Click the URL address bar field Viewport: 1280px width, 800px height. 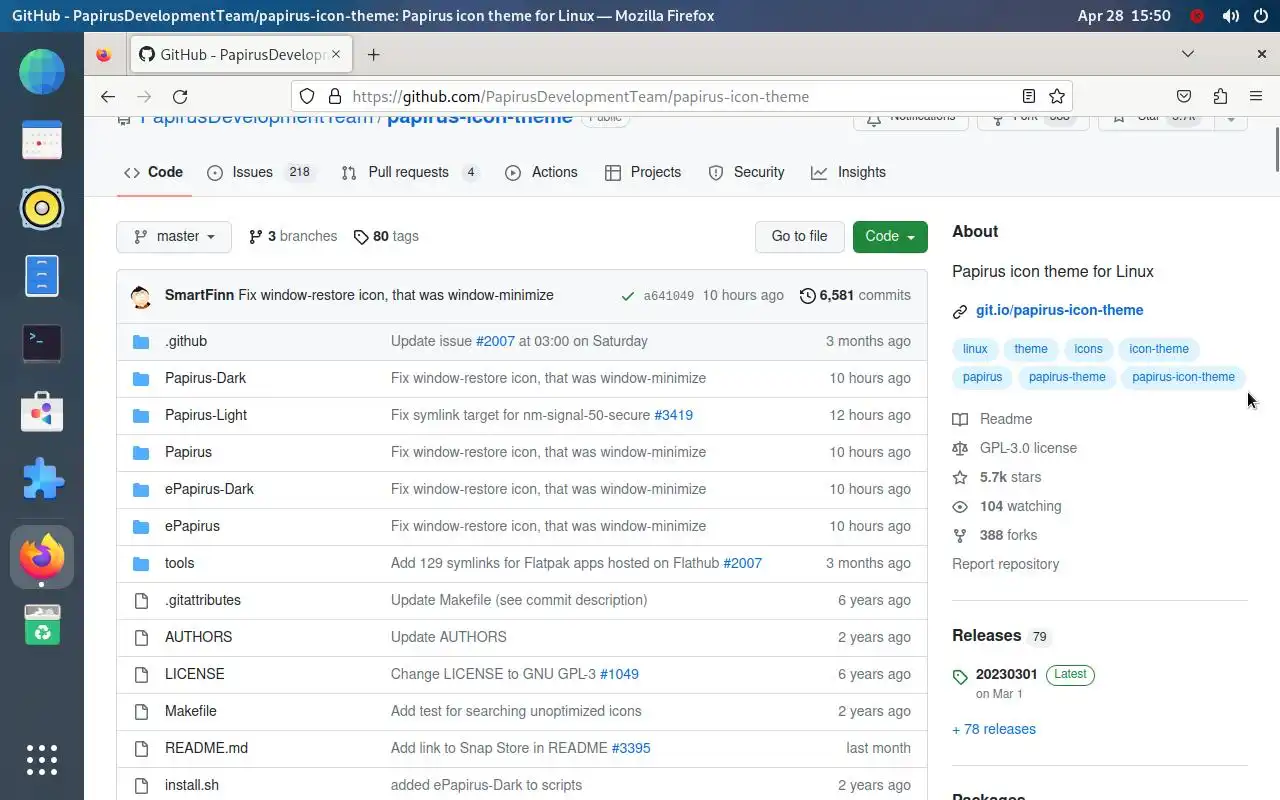680,97
